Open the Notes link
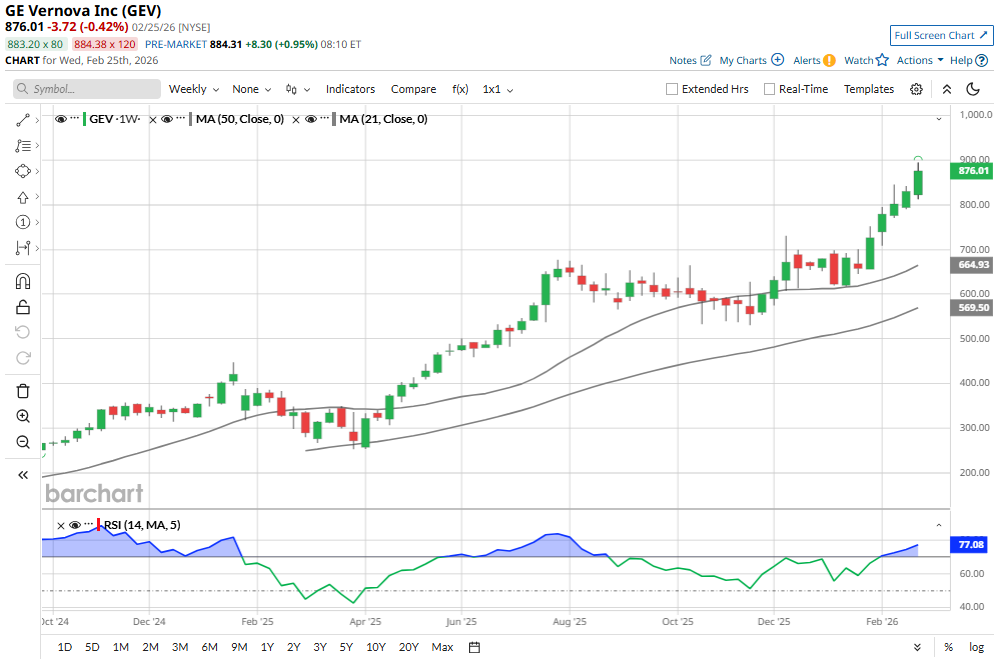The width and height of the screenshot is (999, 663). click(682, 61)
